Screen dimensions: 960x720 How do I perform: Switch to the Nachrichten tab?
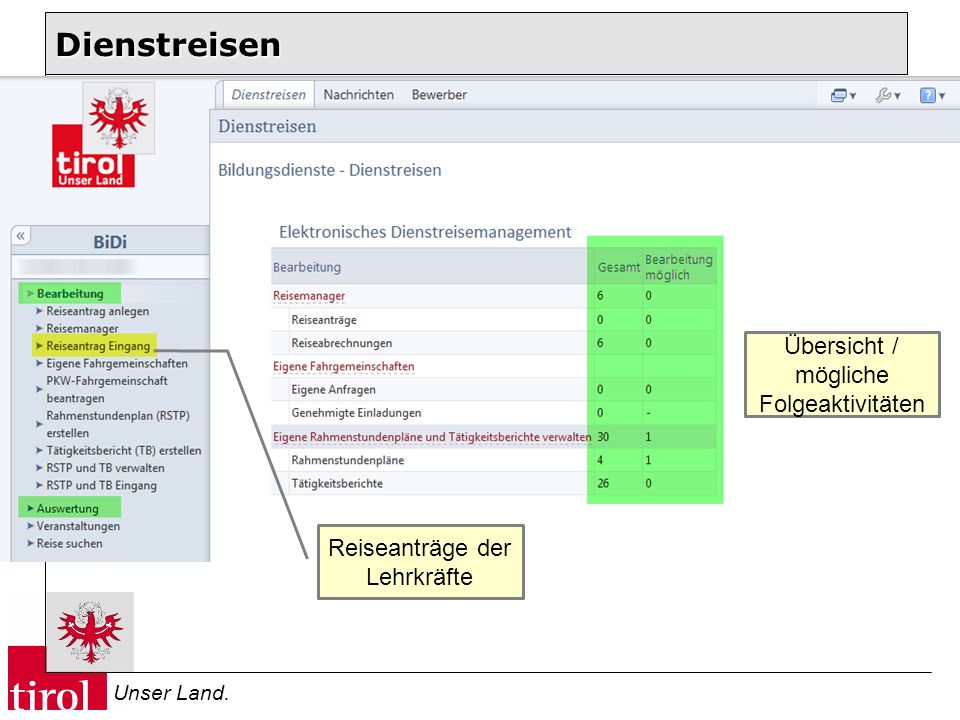[359, 95]
